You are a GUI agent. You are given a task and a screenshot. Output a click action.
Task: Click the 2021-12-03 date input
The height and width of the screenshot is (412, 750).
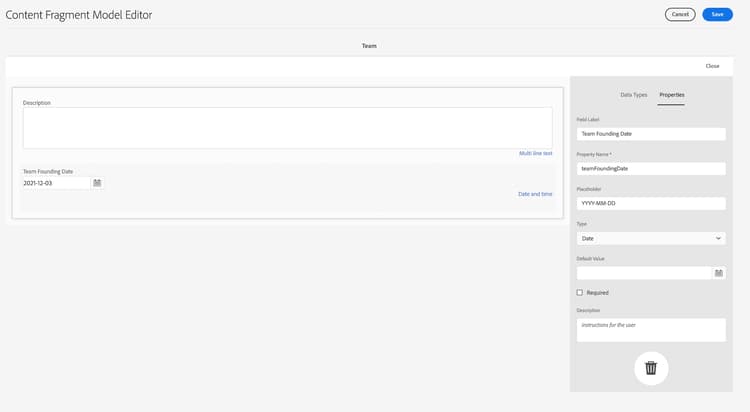(x=56, y=183)
